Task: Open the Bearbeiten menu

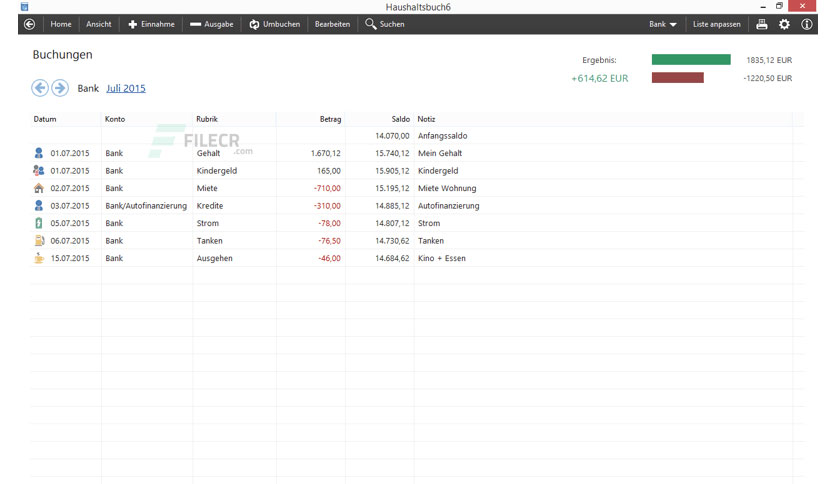Action: [x=332, y=24]
